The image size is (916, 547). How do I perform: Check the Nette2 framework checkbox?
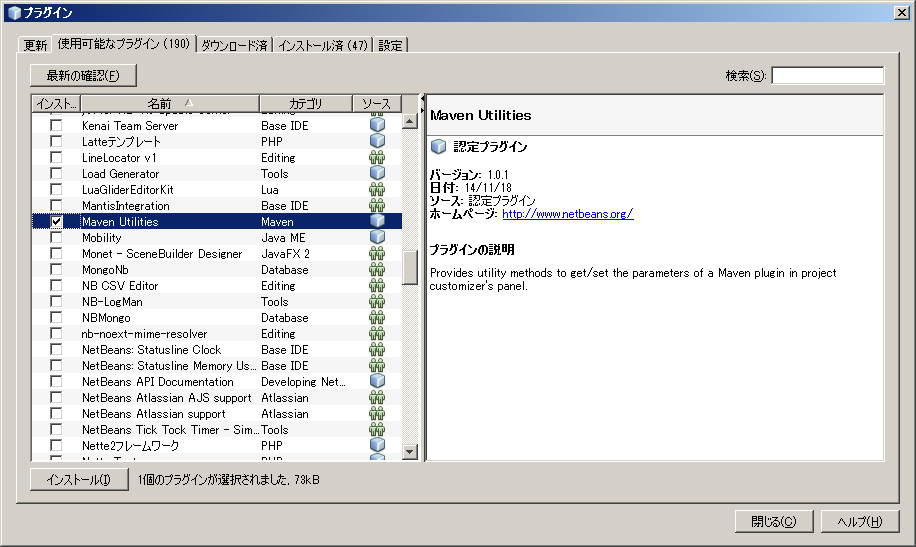tap(56, 445)
